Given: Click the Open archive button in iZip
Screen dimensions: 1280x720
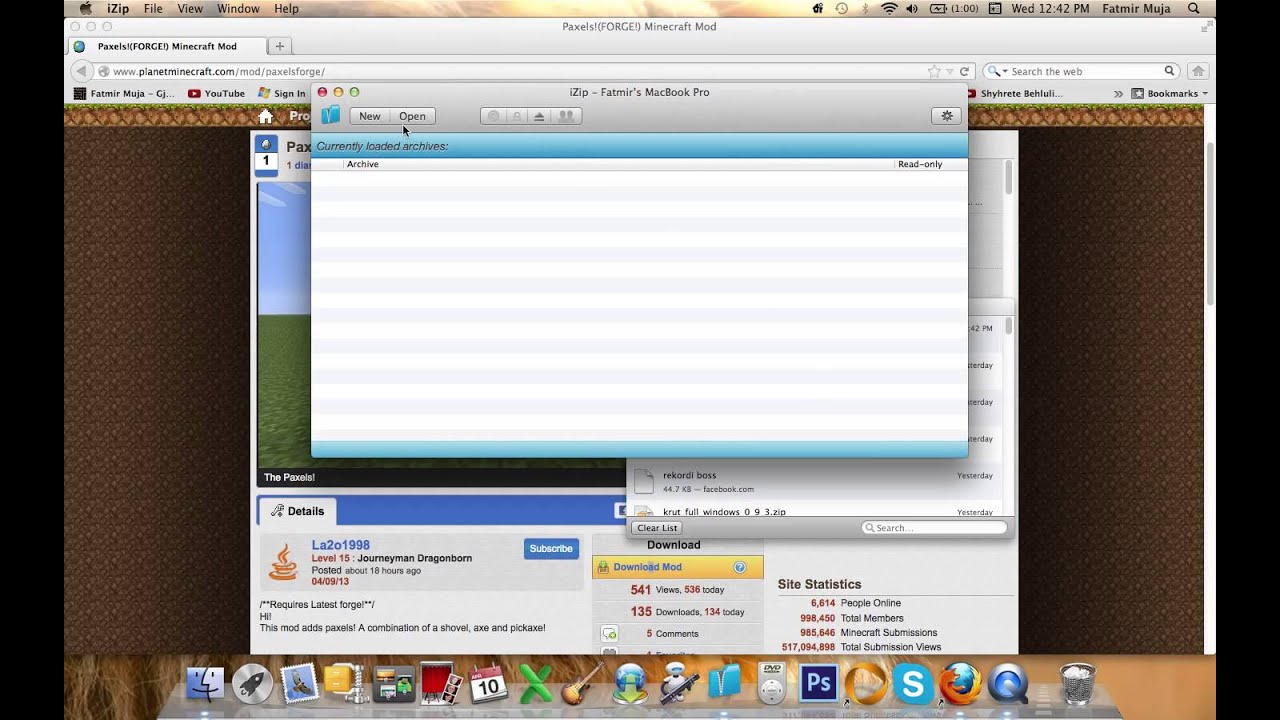Looking at the screenshot, I should [412, 116].
